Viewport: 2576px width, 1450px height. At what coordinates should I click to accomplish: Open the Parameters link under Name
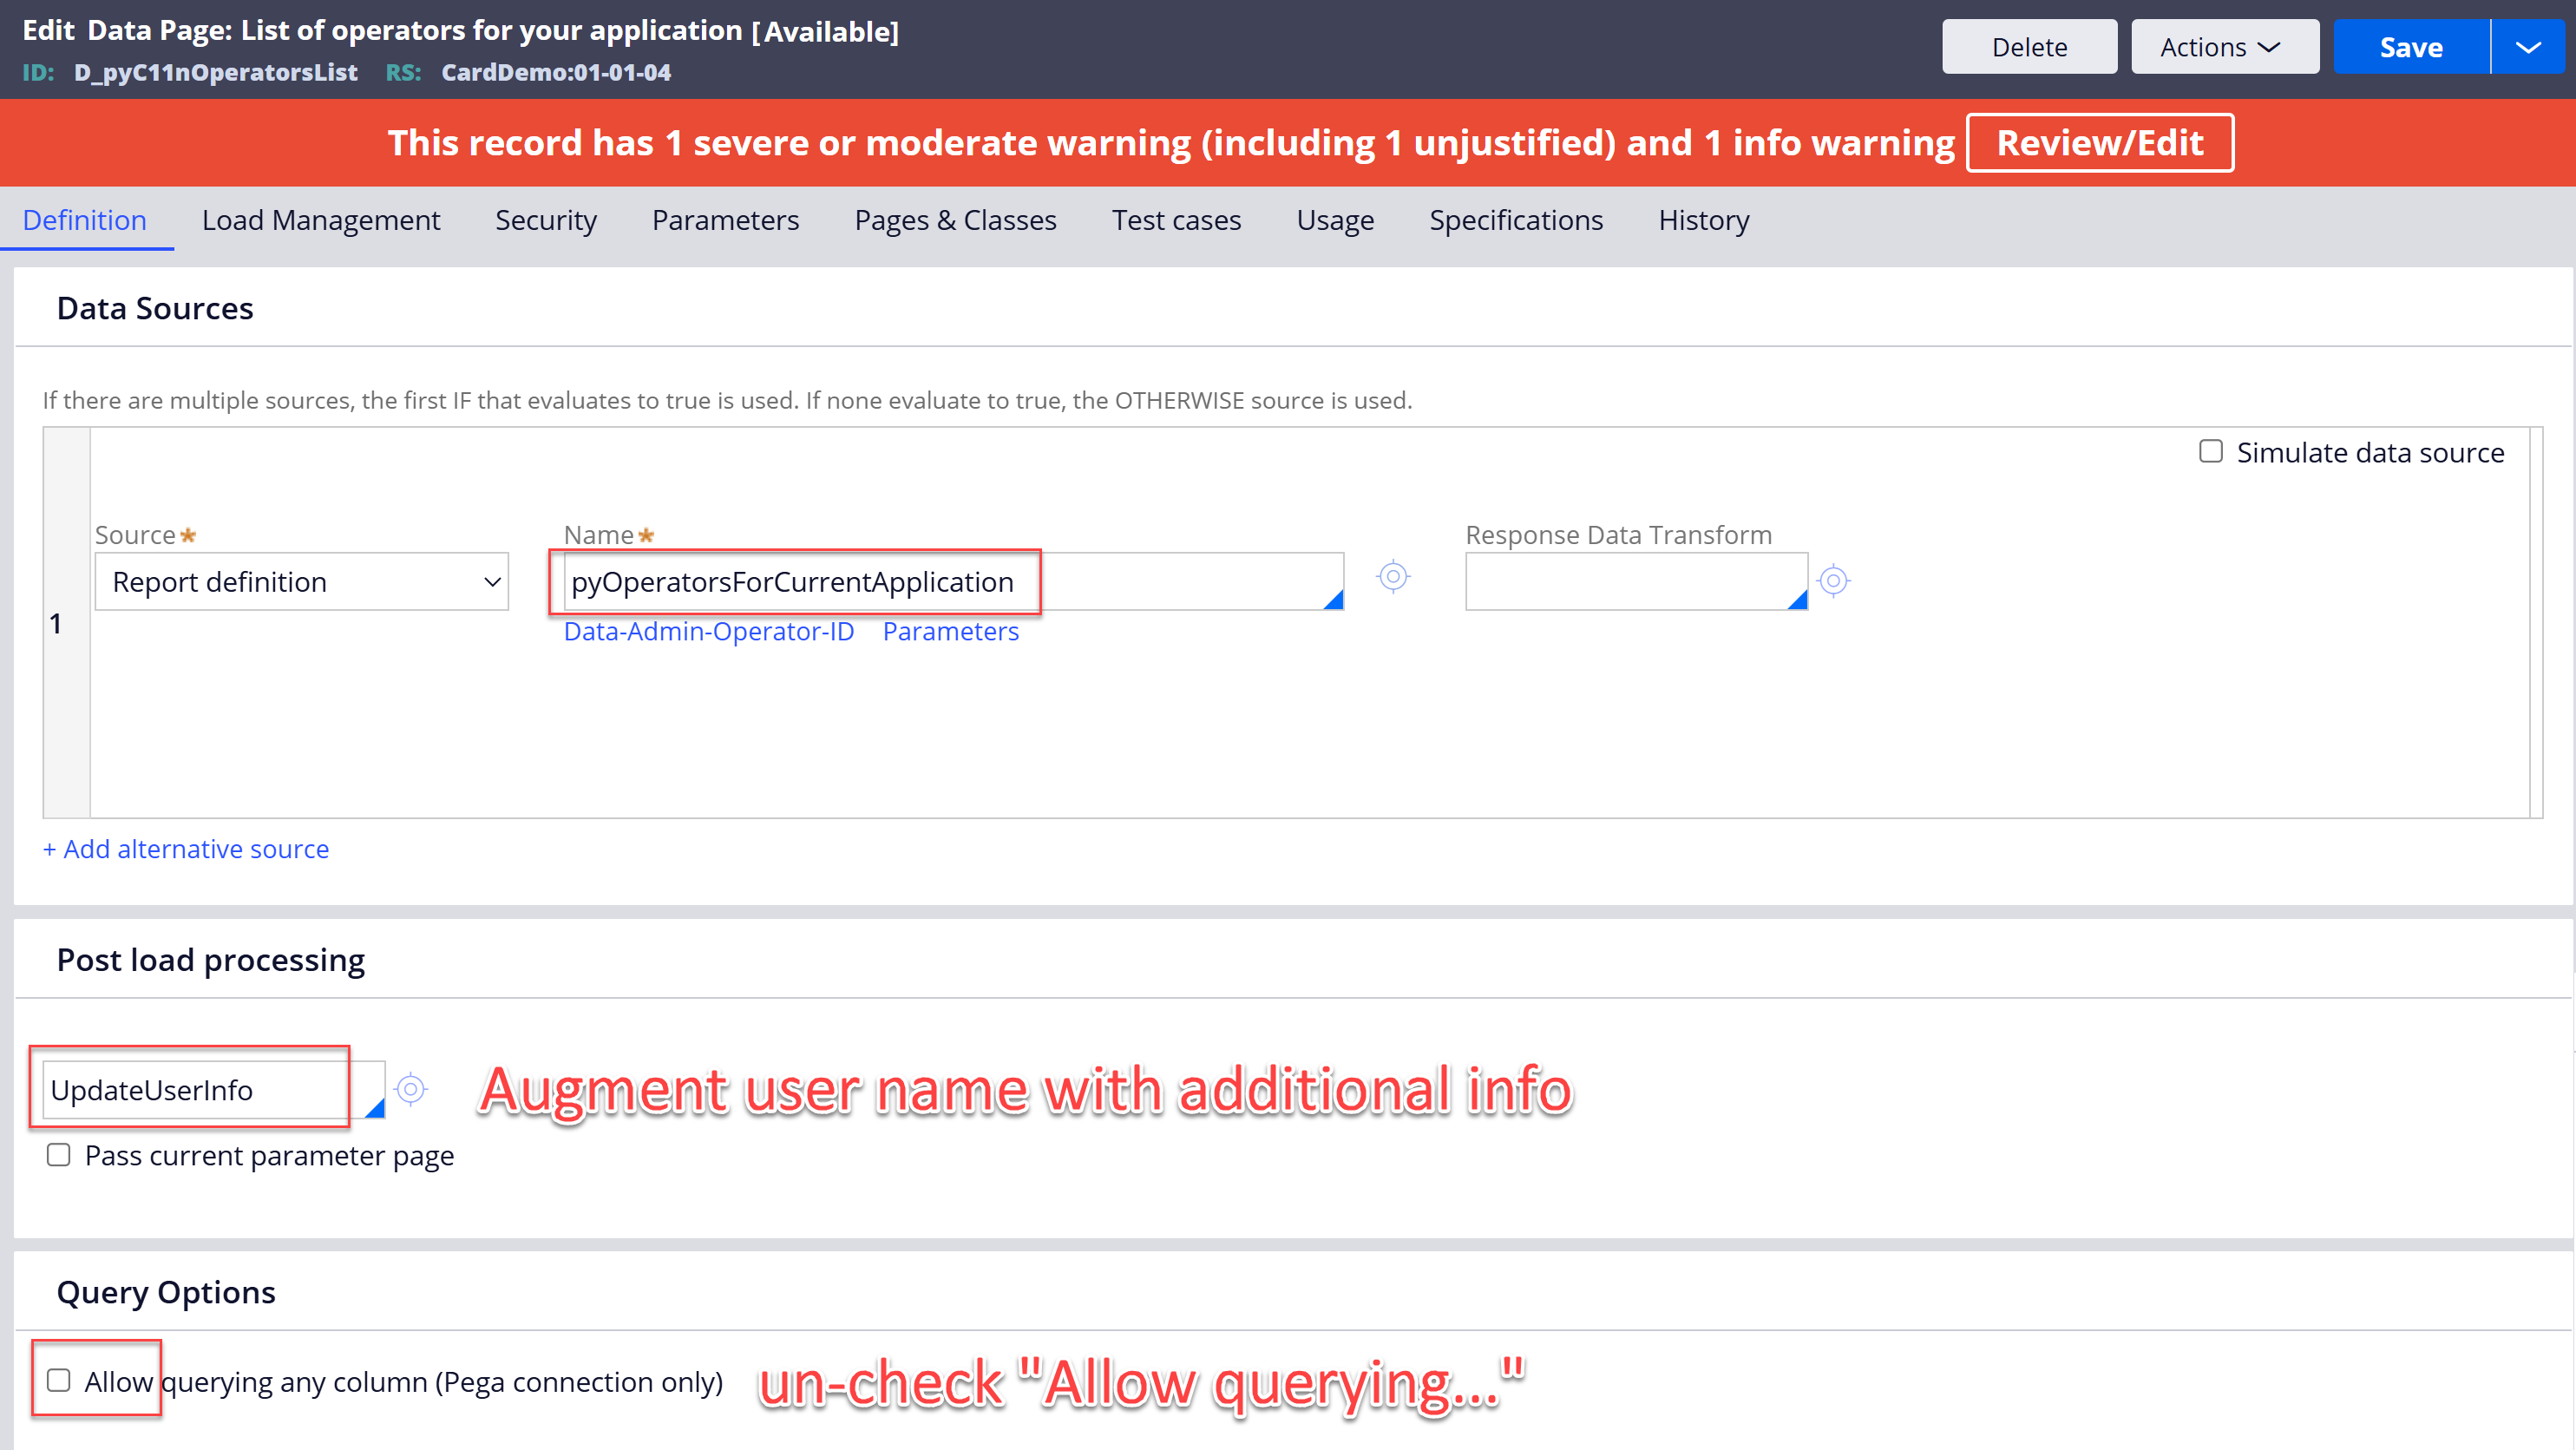pos(950,632)
